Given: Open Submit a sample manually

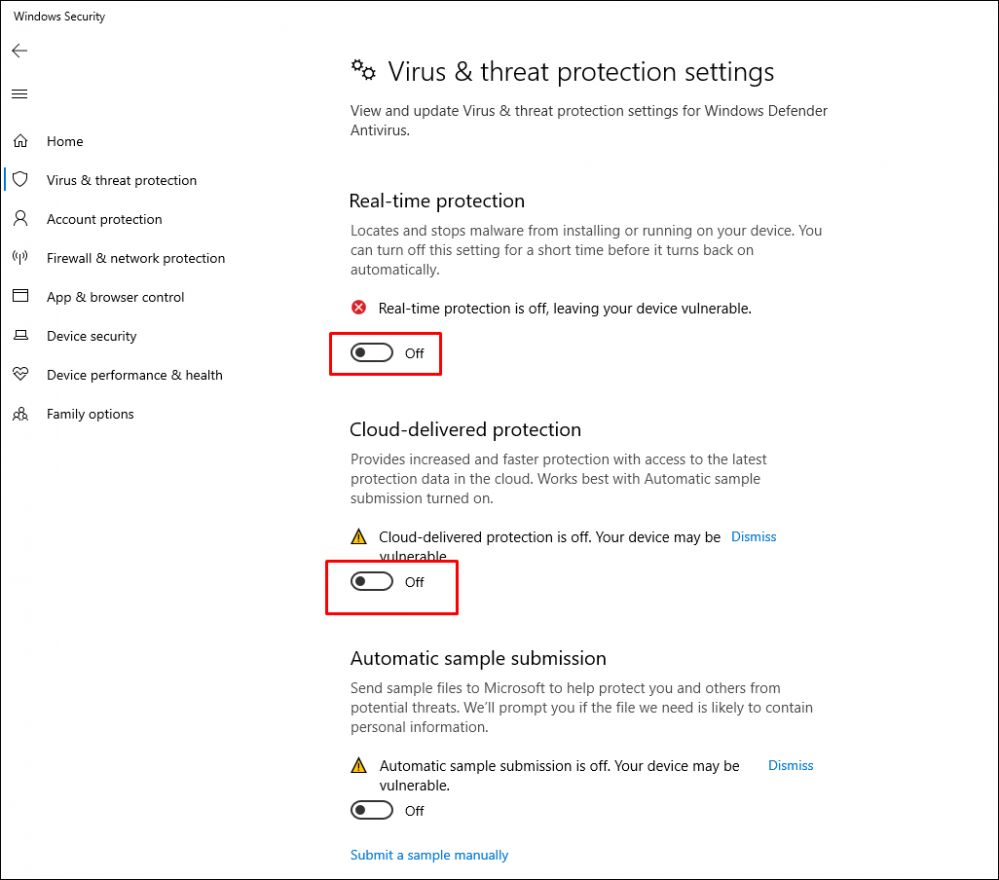Looking at the screenshot, I should coord(428,855).
